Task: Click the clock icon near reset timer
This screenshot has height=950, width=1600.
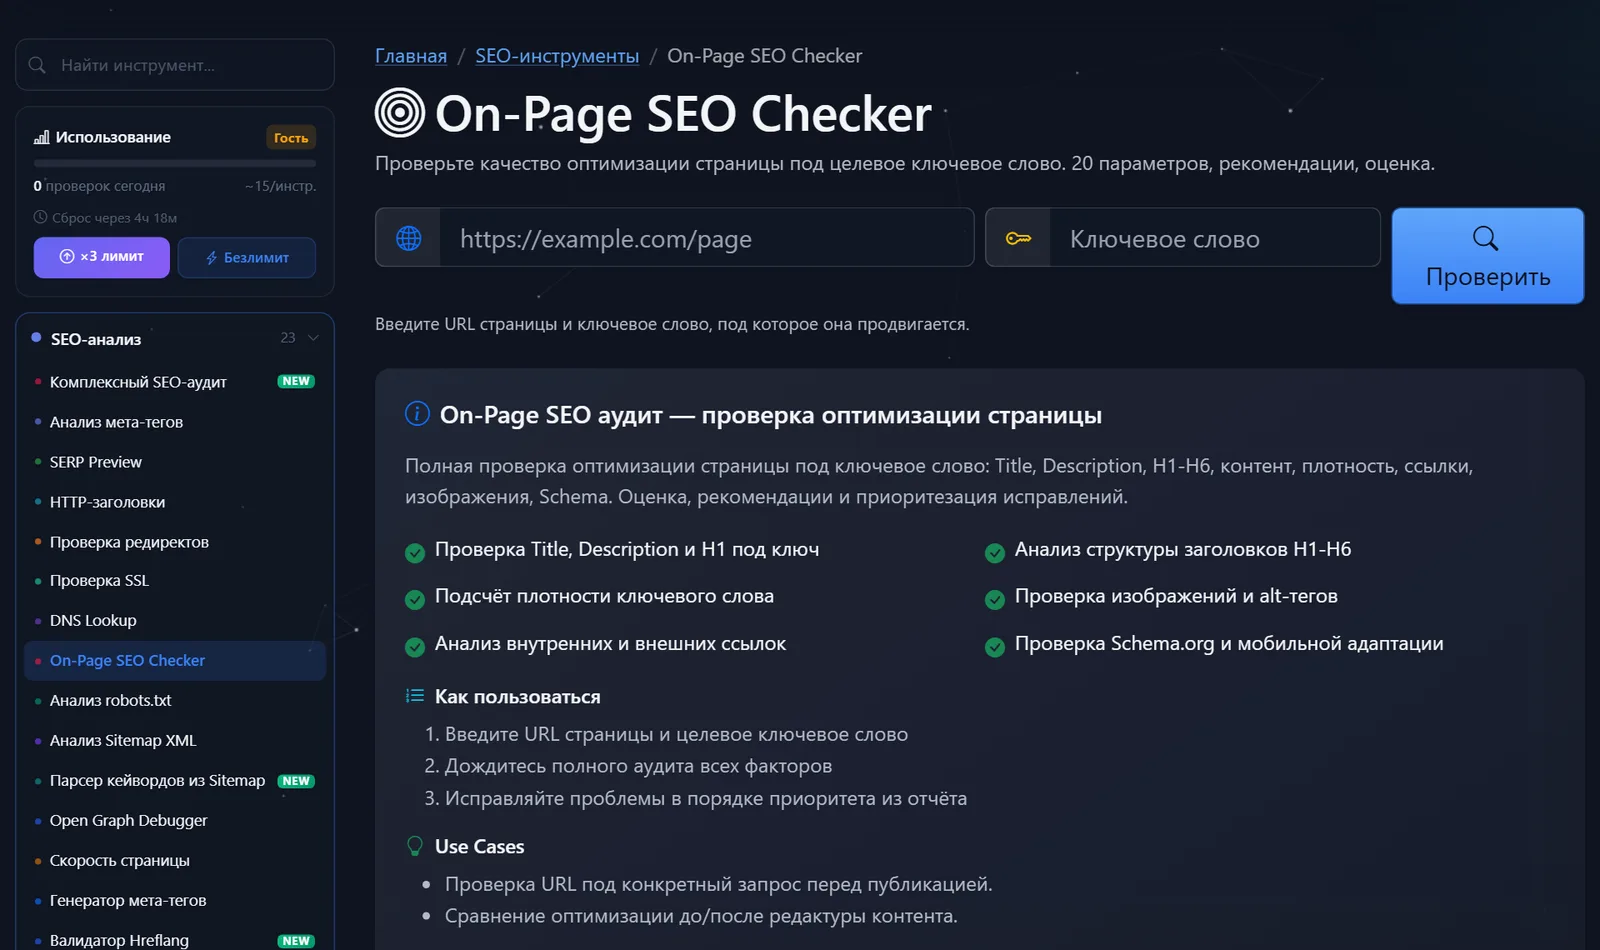Action: coord(40,217)
